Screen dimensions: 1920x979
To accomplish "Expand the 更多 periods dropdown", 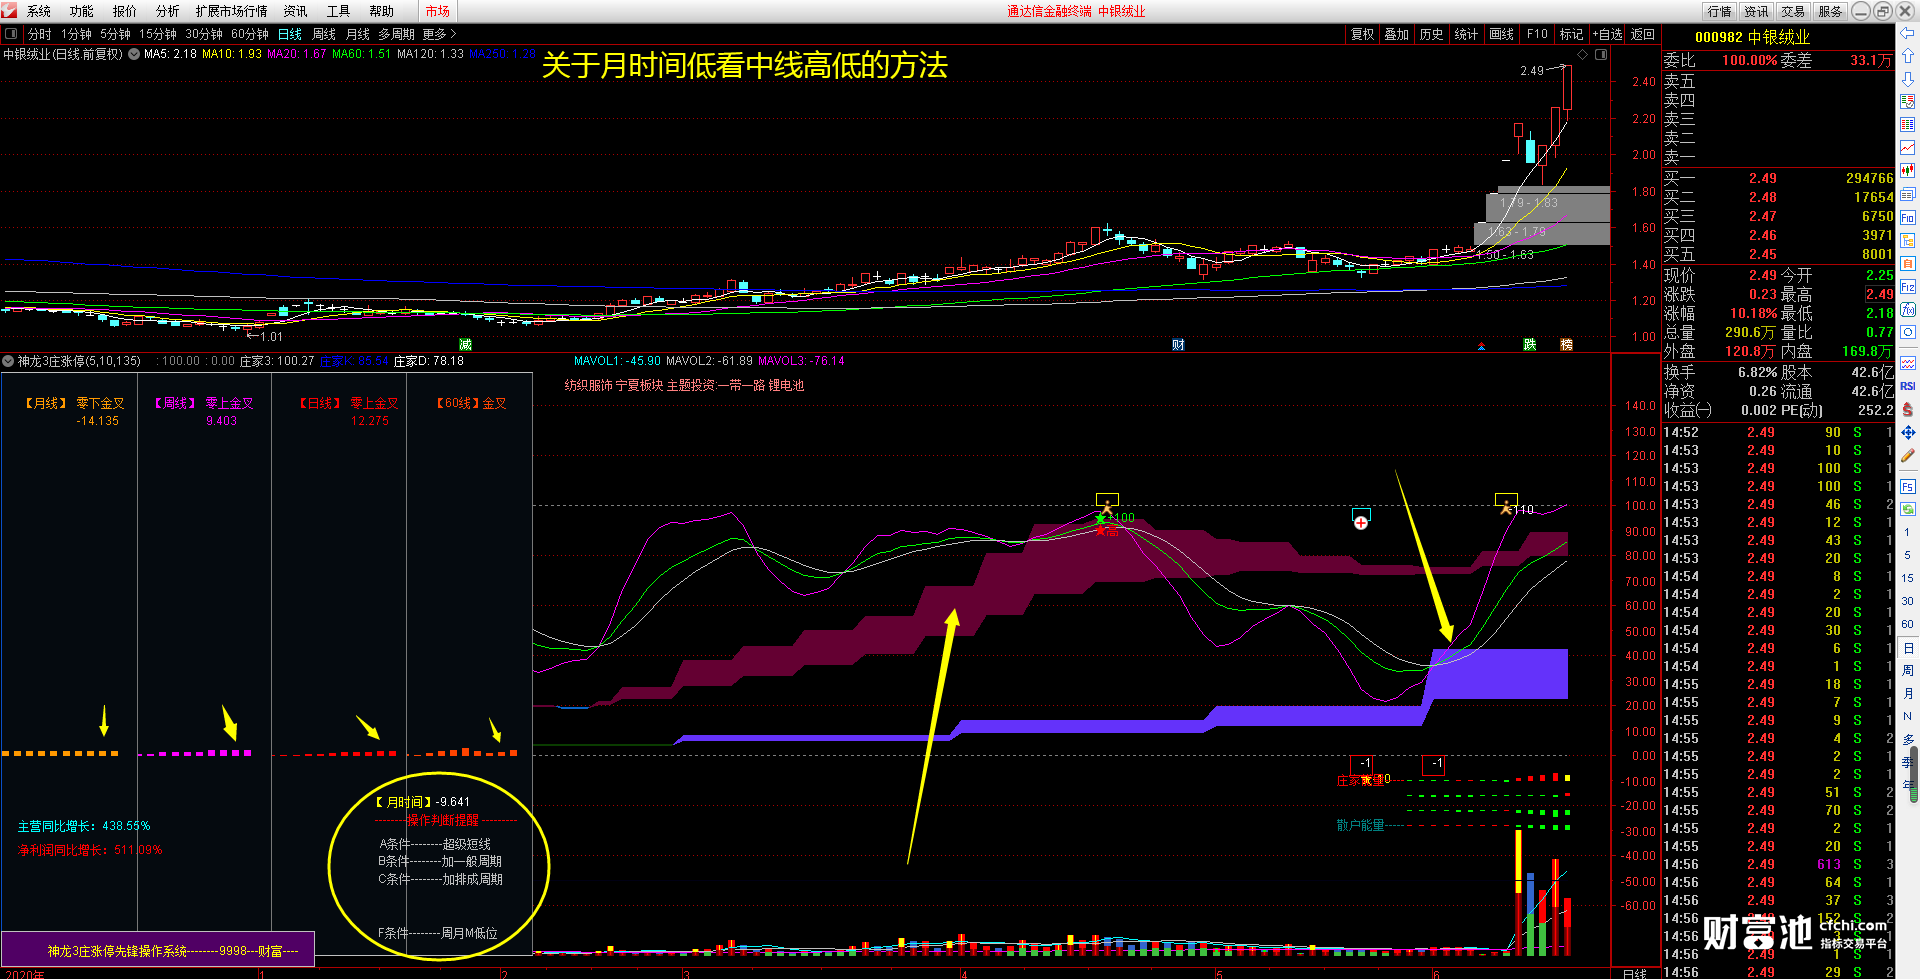I will point(439,34).
